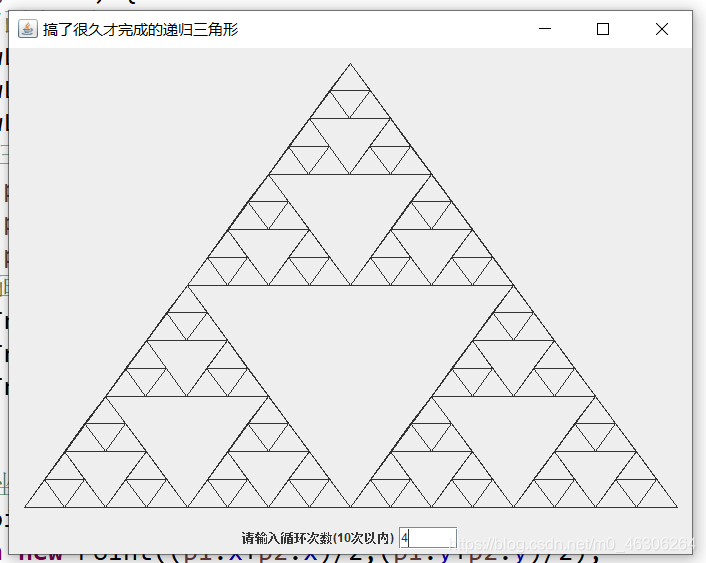Click the top apex of the Sierpinski triangle
This screenshot has width=706, height=563.
[350, 64]
